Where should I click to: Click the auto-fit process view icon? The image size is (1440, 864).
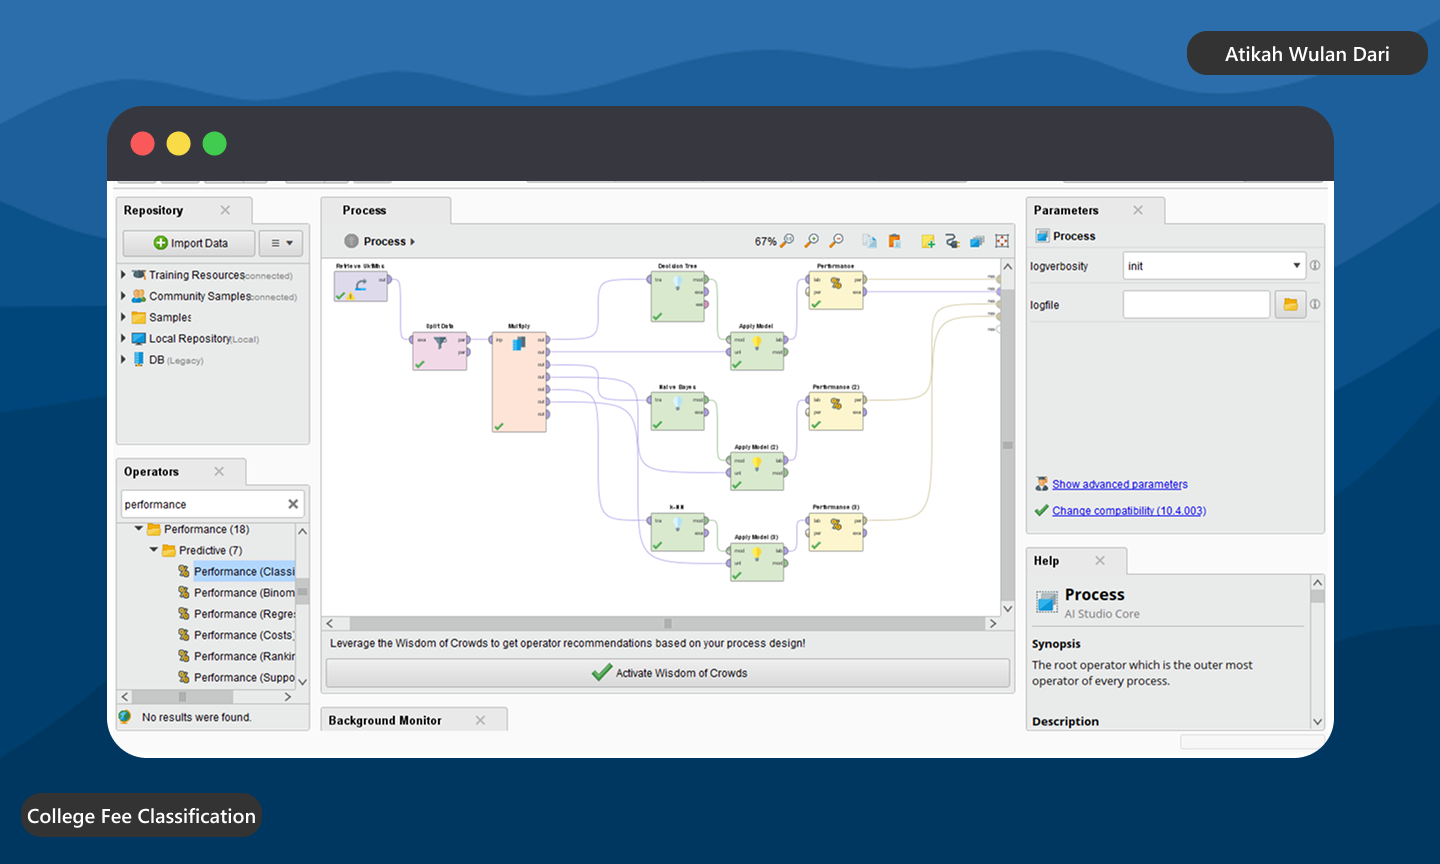click(1002, 241)
